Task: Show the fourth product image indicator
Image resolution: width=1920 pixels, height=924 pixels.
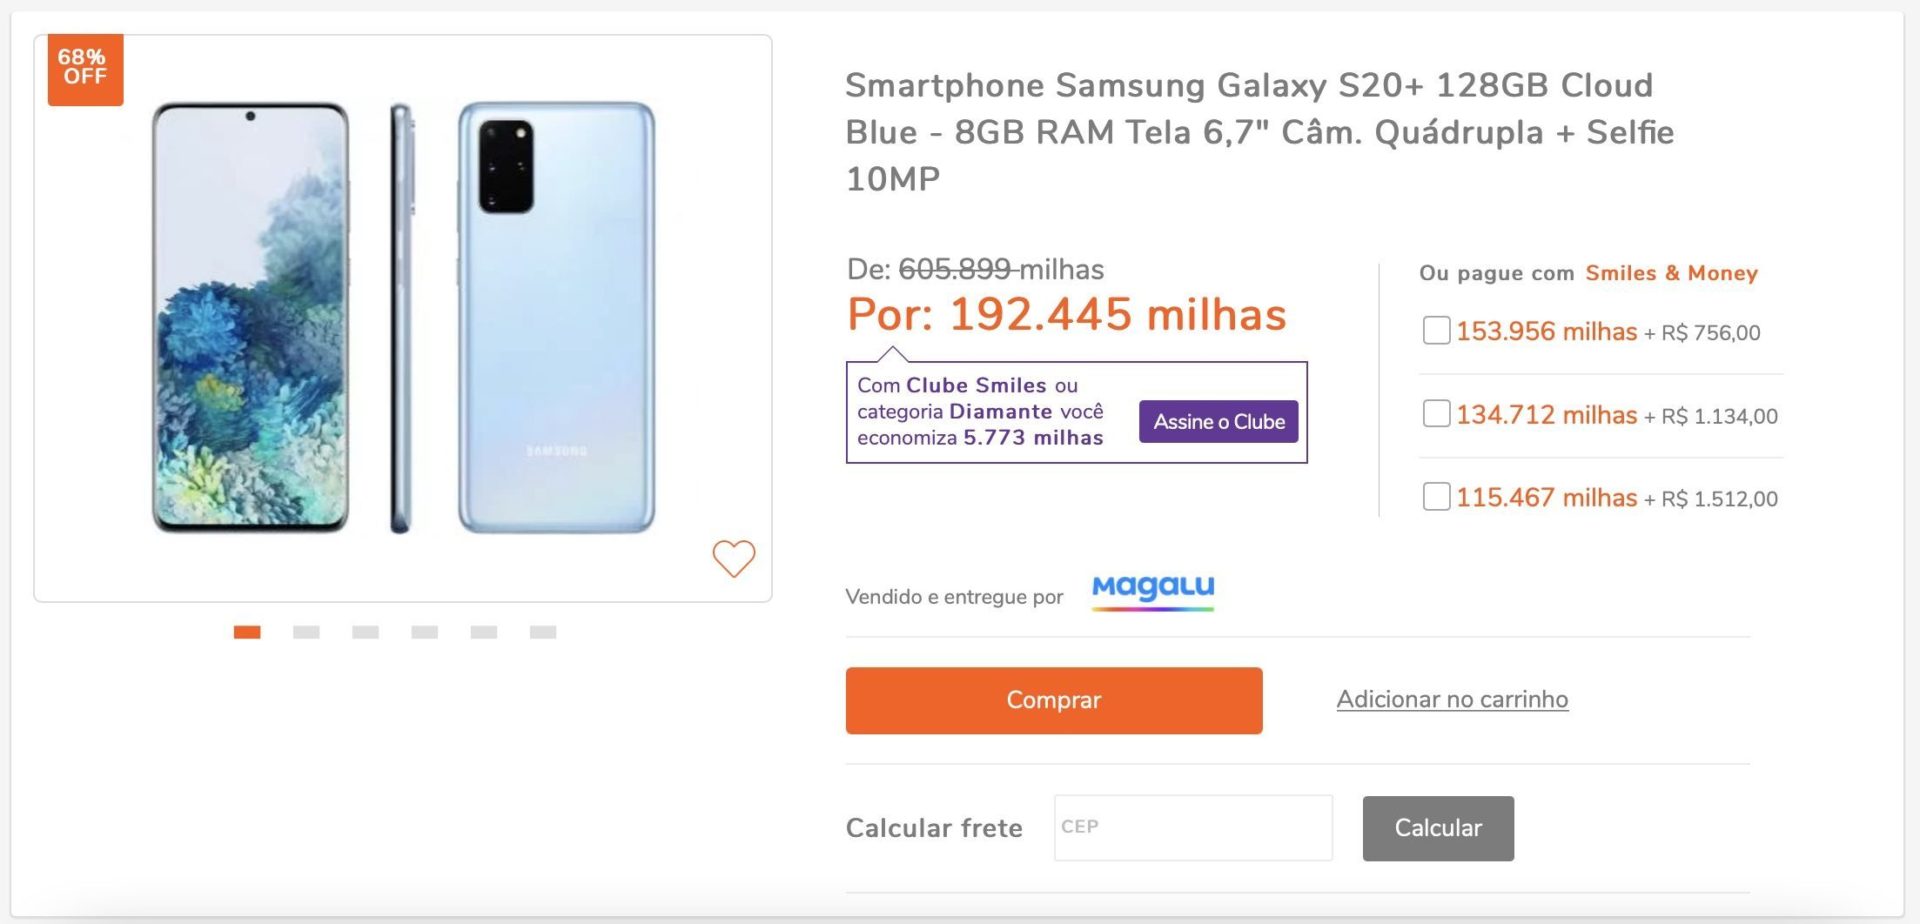Action: pyautogui.click(x=424, y=632)
